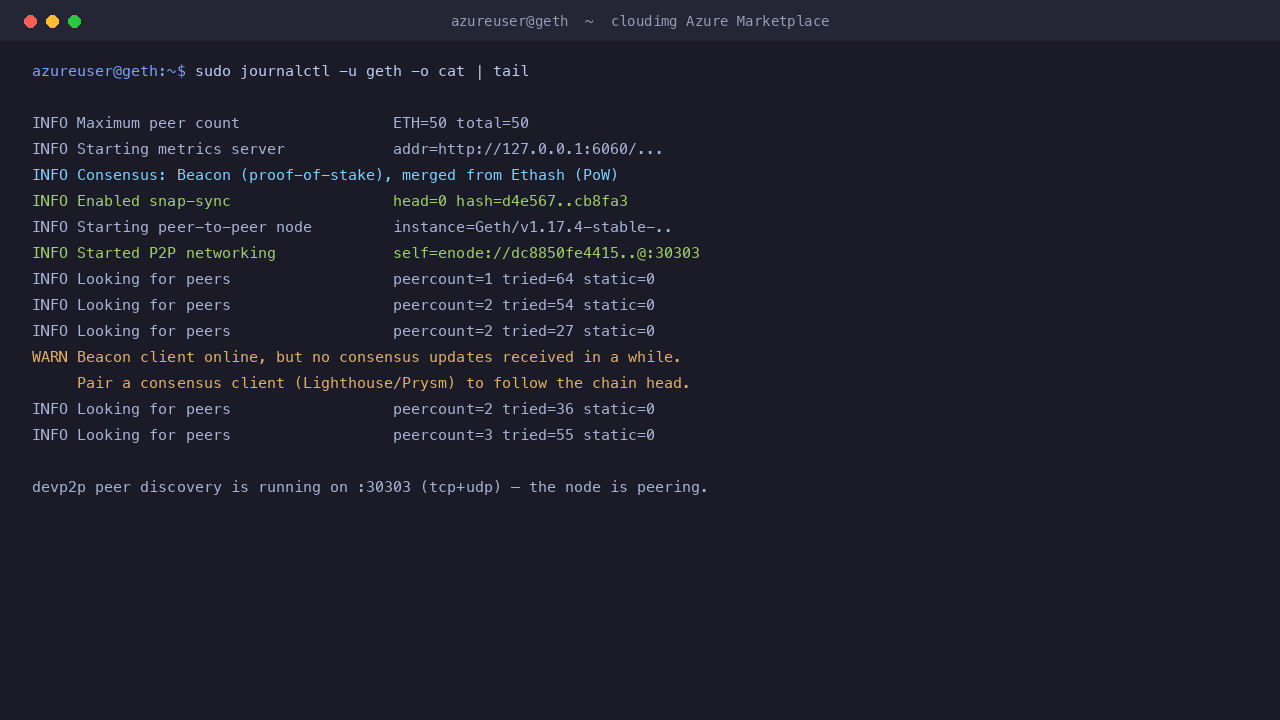Click the red close window button
The image size is (1280, 720).
click(x=31, y=21)
